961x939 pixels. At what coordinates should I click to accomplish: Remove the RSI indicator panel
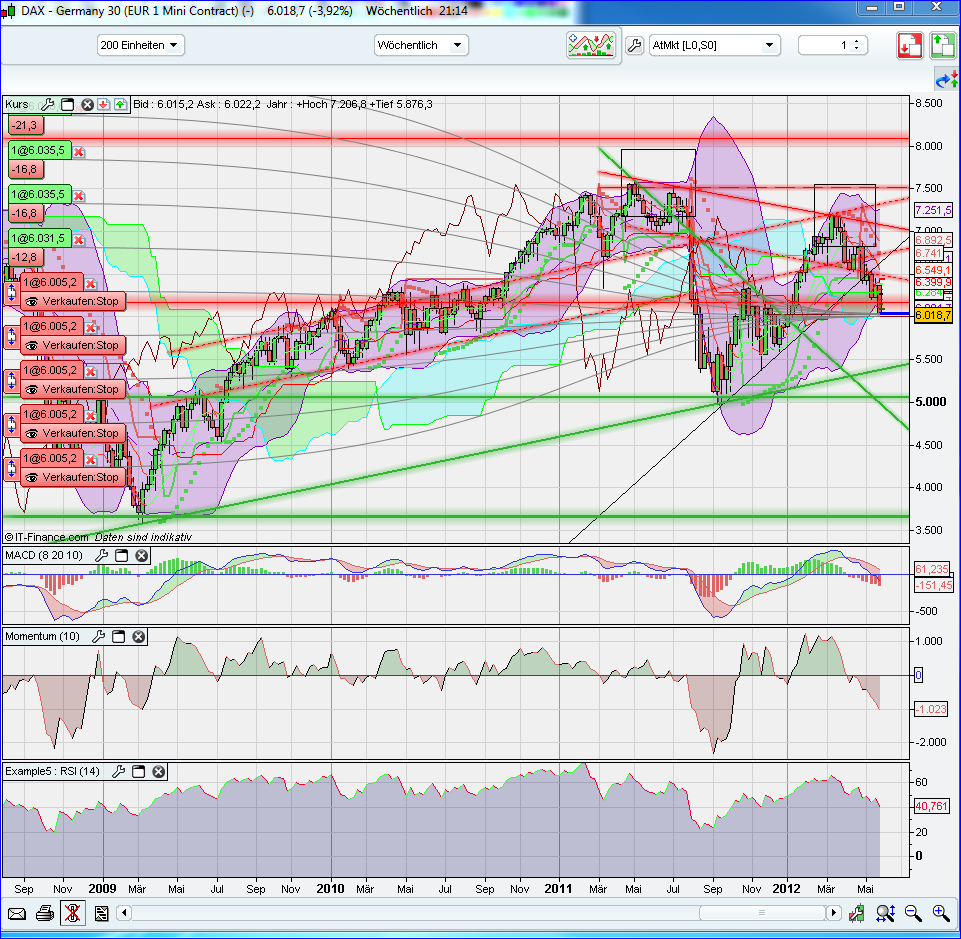point(158,771)
